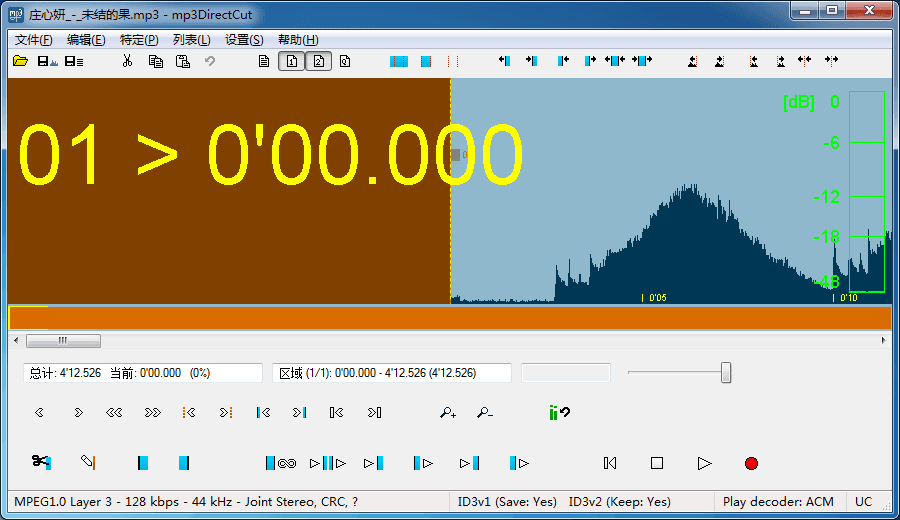The width and height of the screenshot is (900, 520).
Task: Jump back with the double left chevrons
Action: pyautogui.click(x=114, y=412)
